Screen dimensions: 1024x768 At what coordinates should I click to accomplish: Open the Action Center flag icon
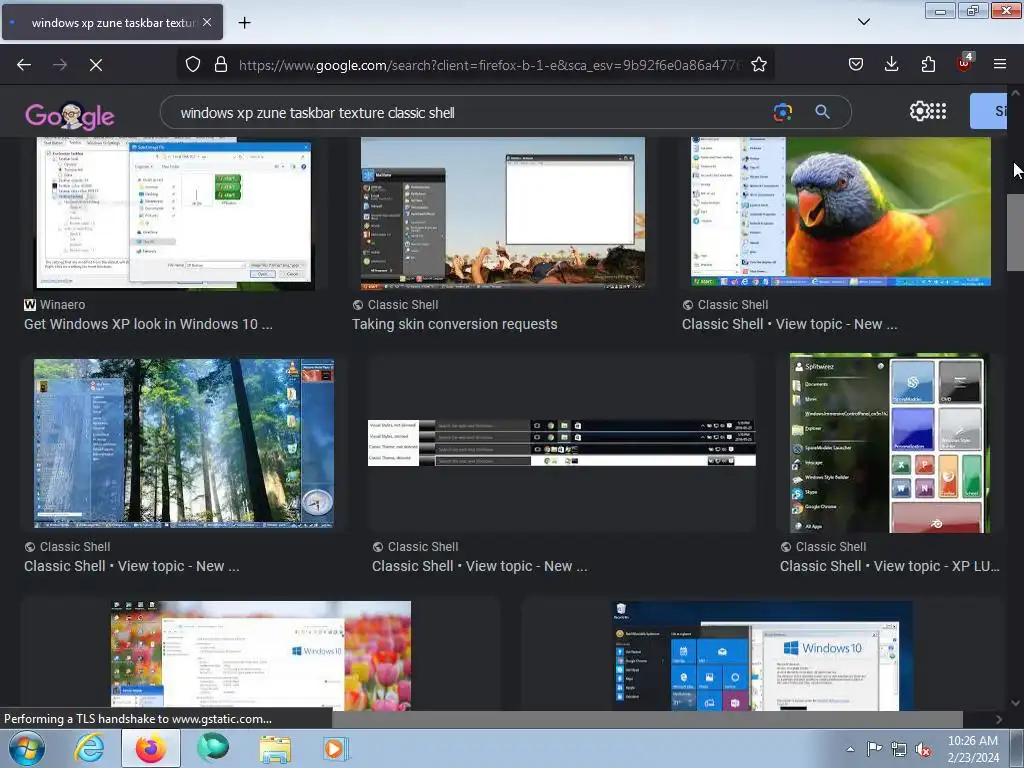tap(874, 749)
